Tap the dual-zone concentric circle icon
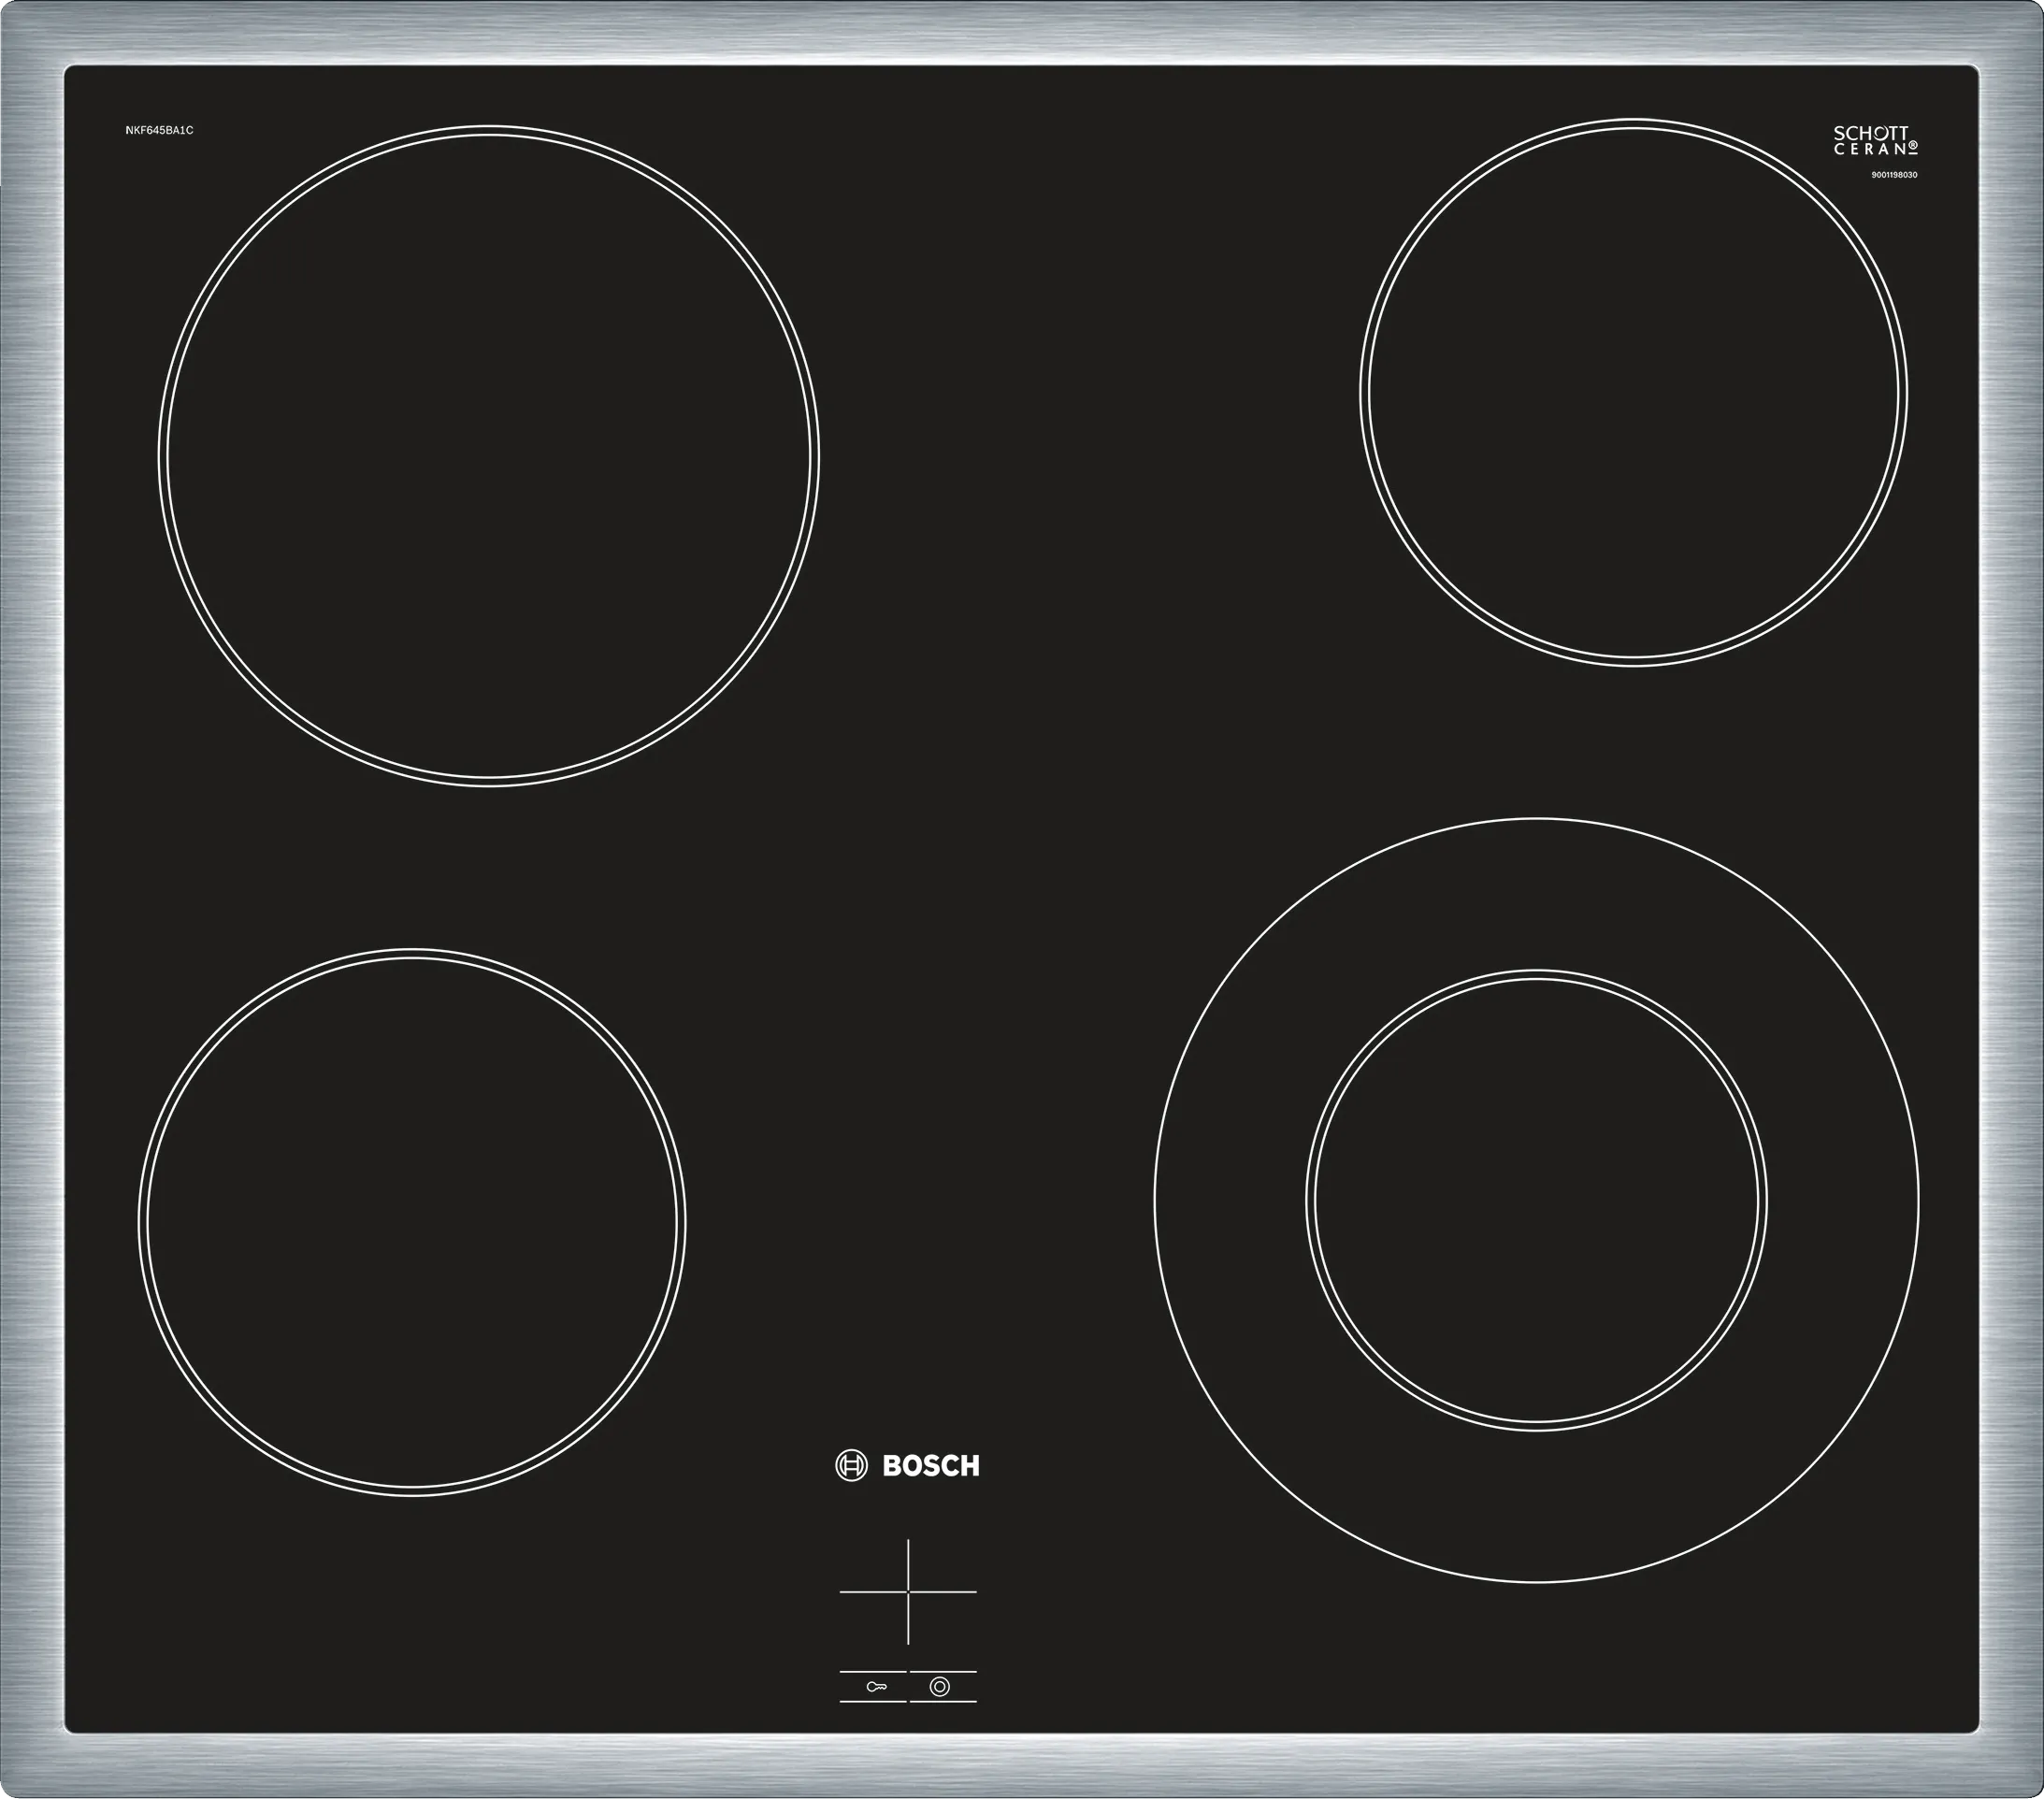Viewport: 2044px width, 1799px height. (x=939, y=1687)
